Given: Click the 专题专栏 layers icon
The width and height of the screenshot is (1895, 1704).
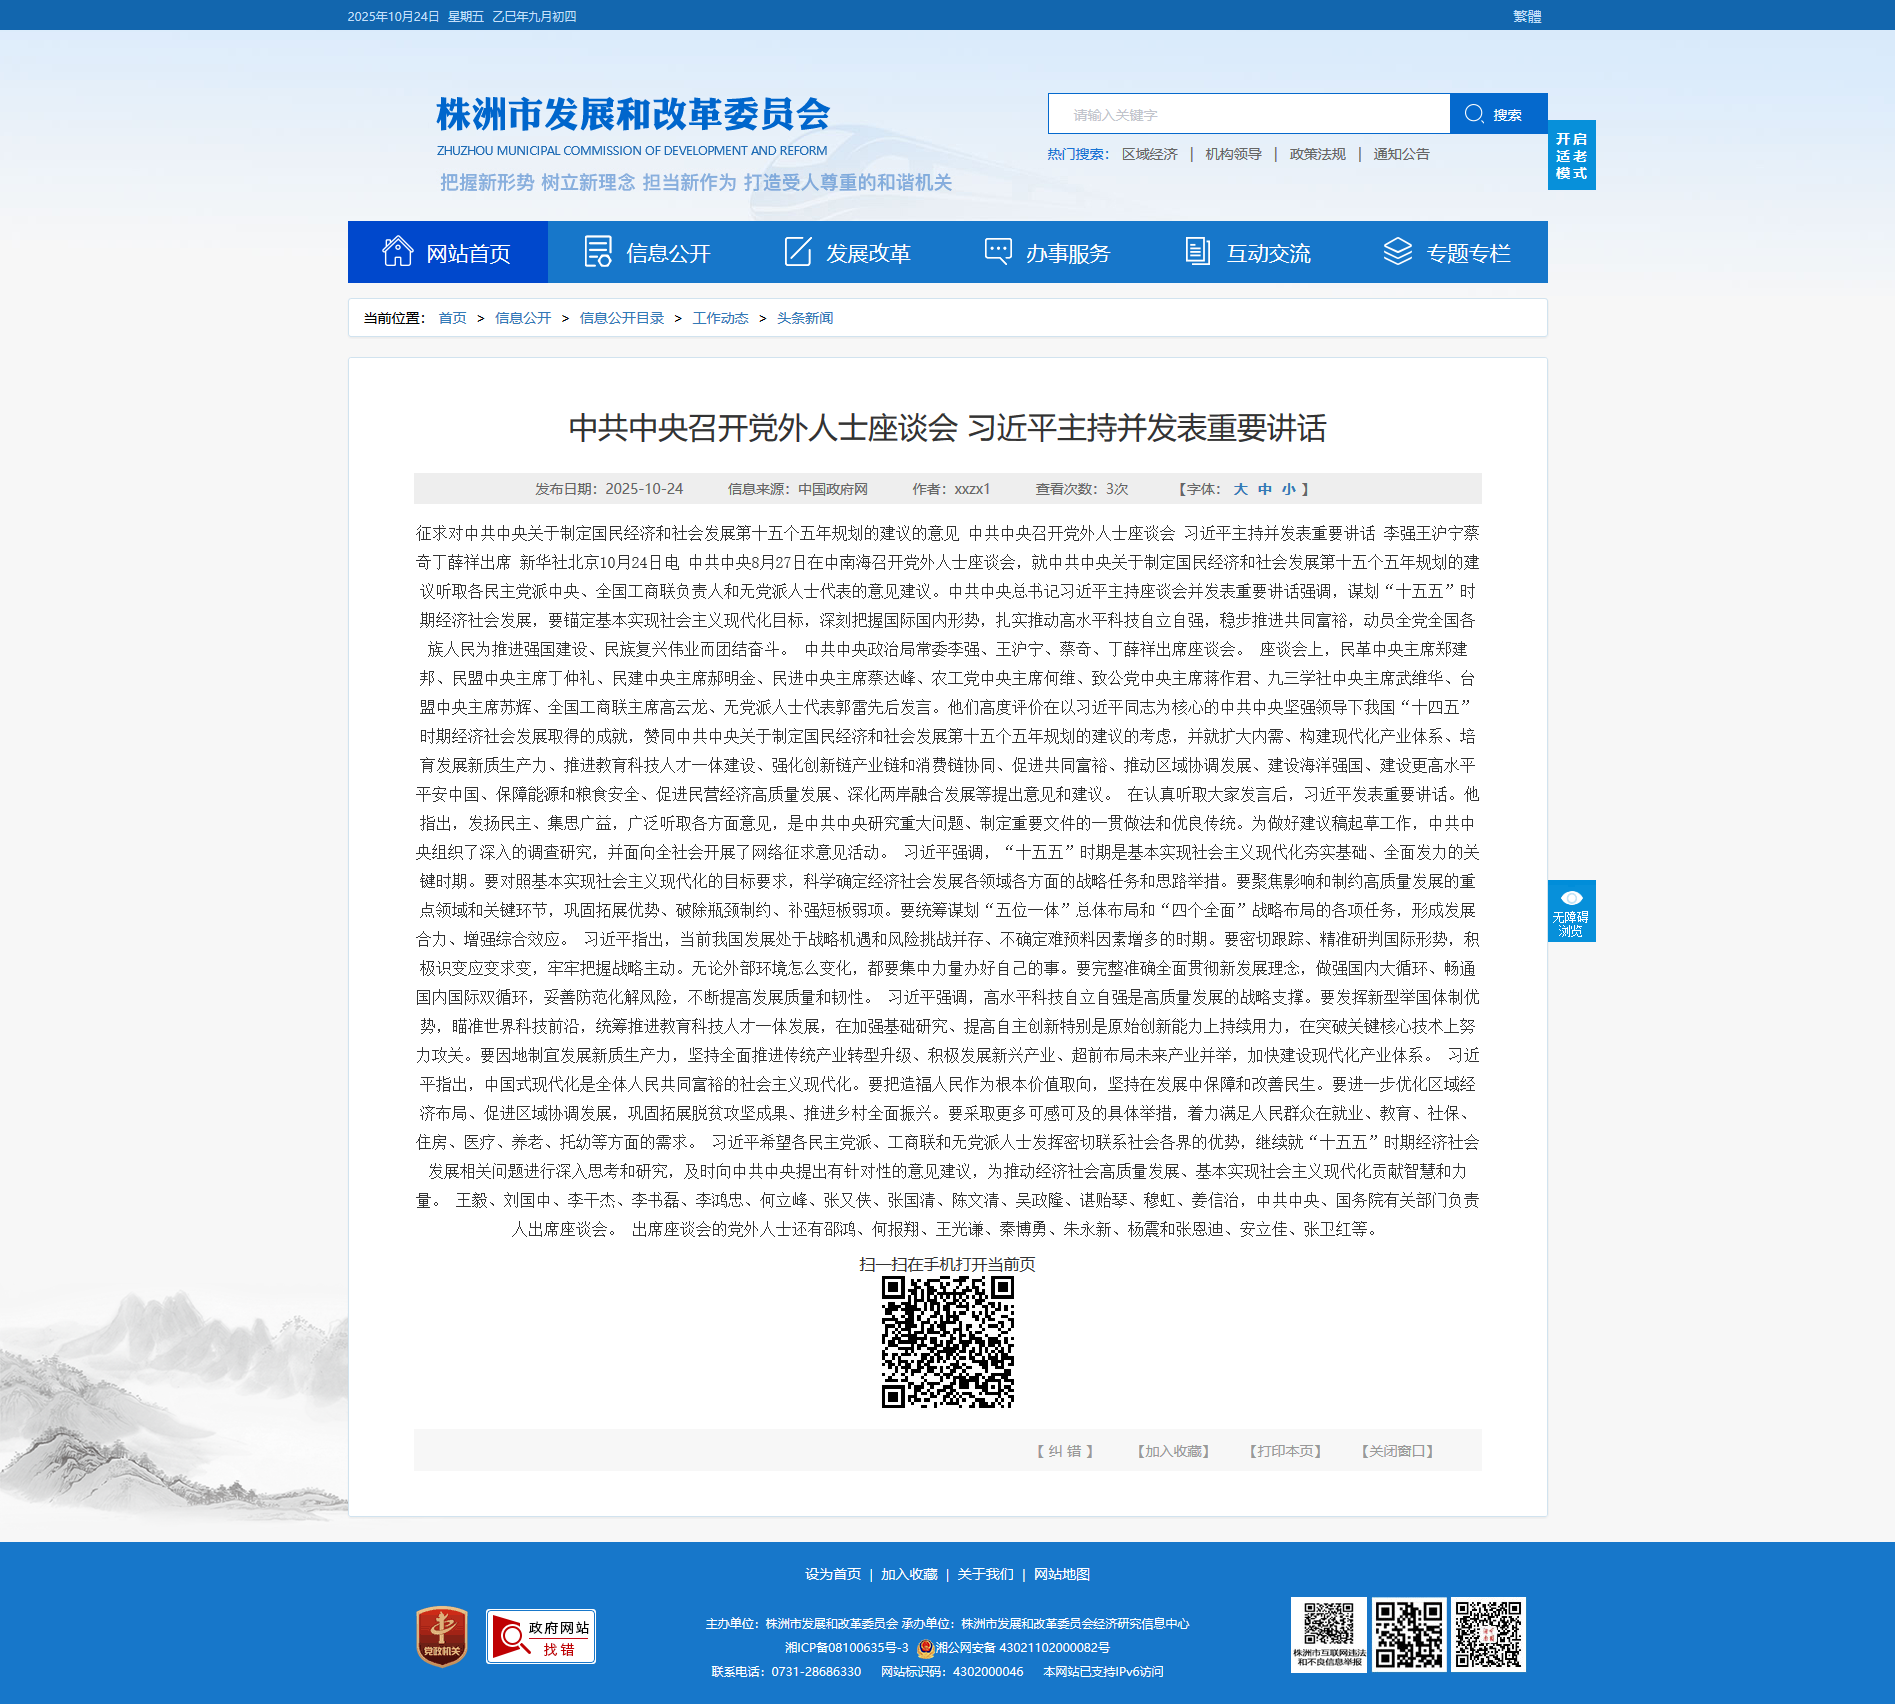Looking at the screenshot, I should 1397,252.
